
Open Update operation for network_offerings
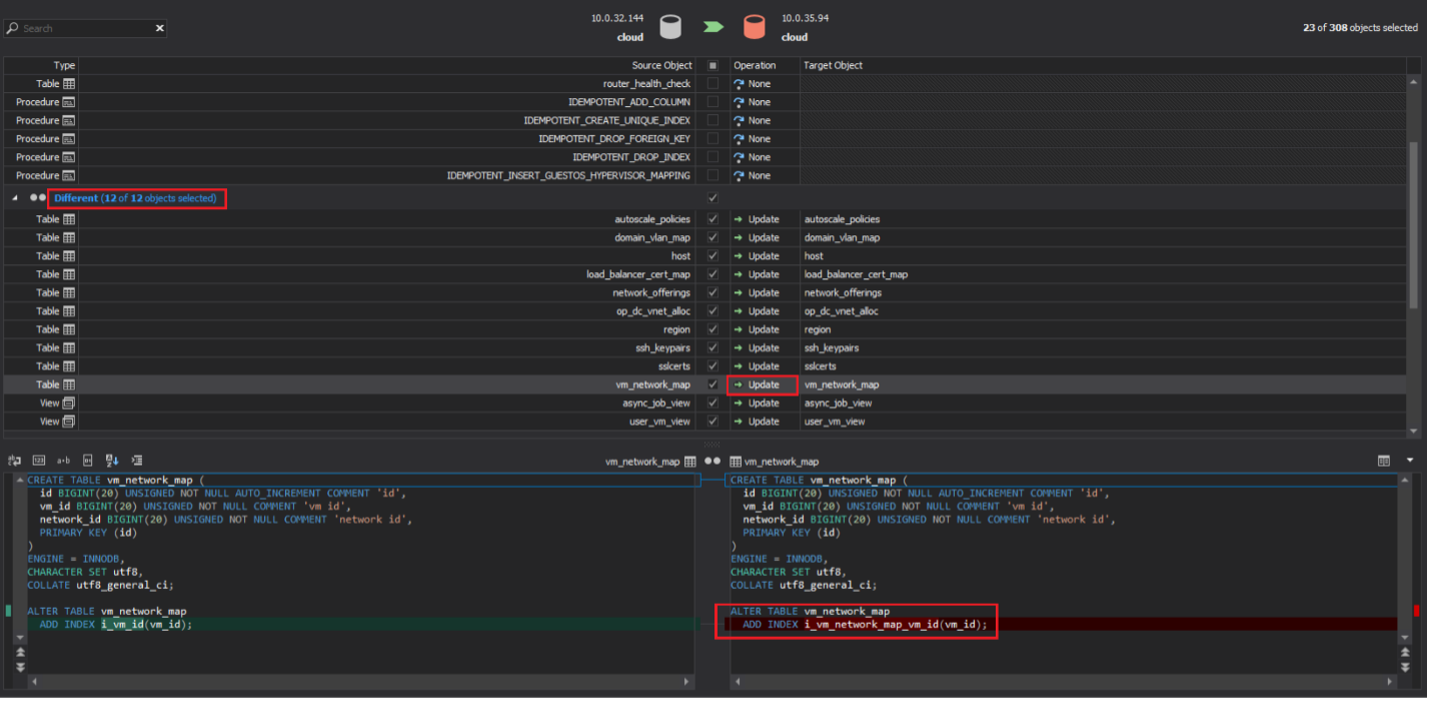764,293
